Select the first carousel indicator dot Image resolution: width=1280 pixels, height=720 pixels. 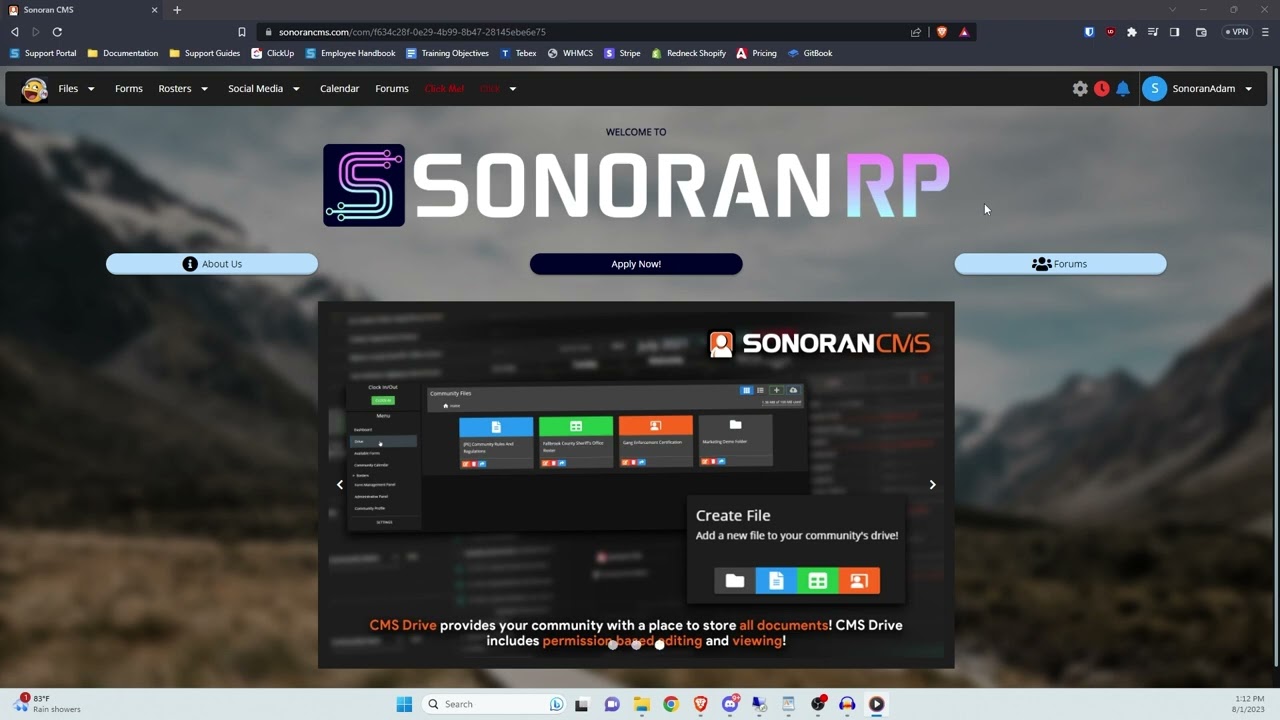coord(613,645)
